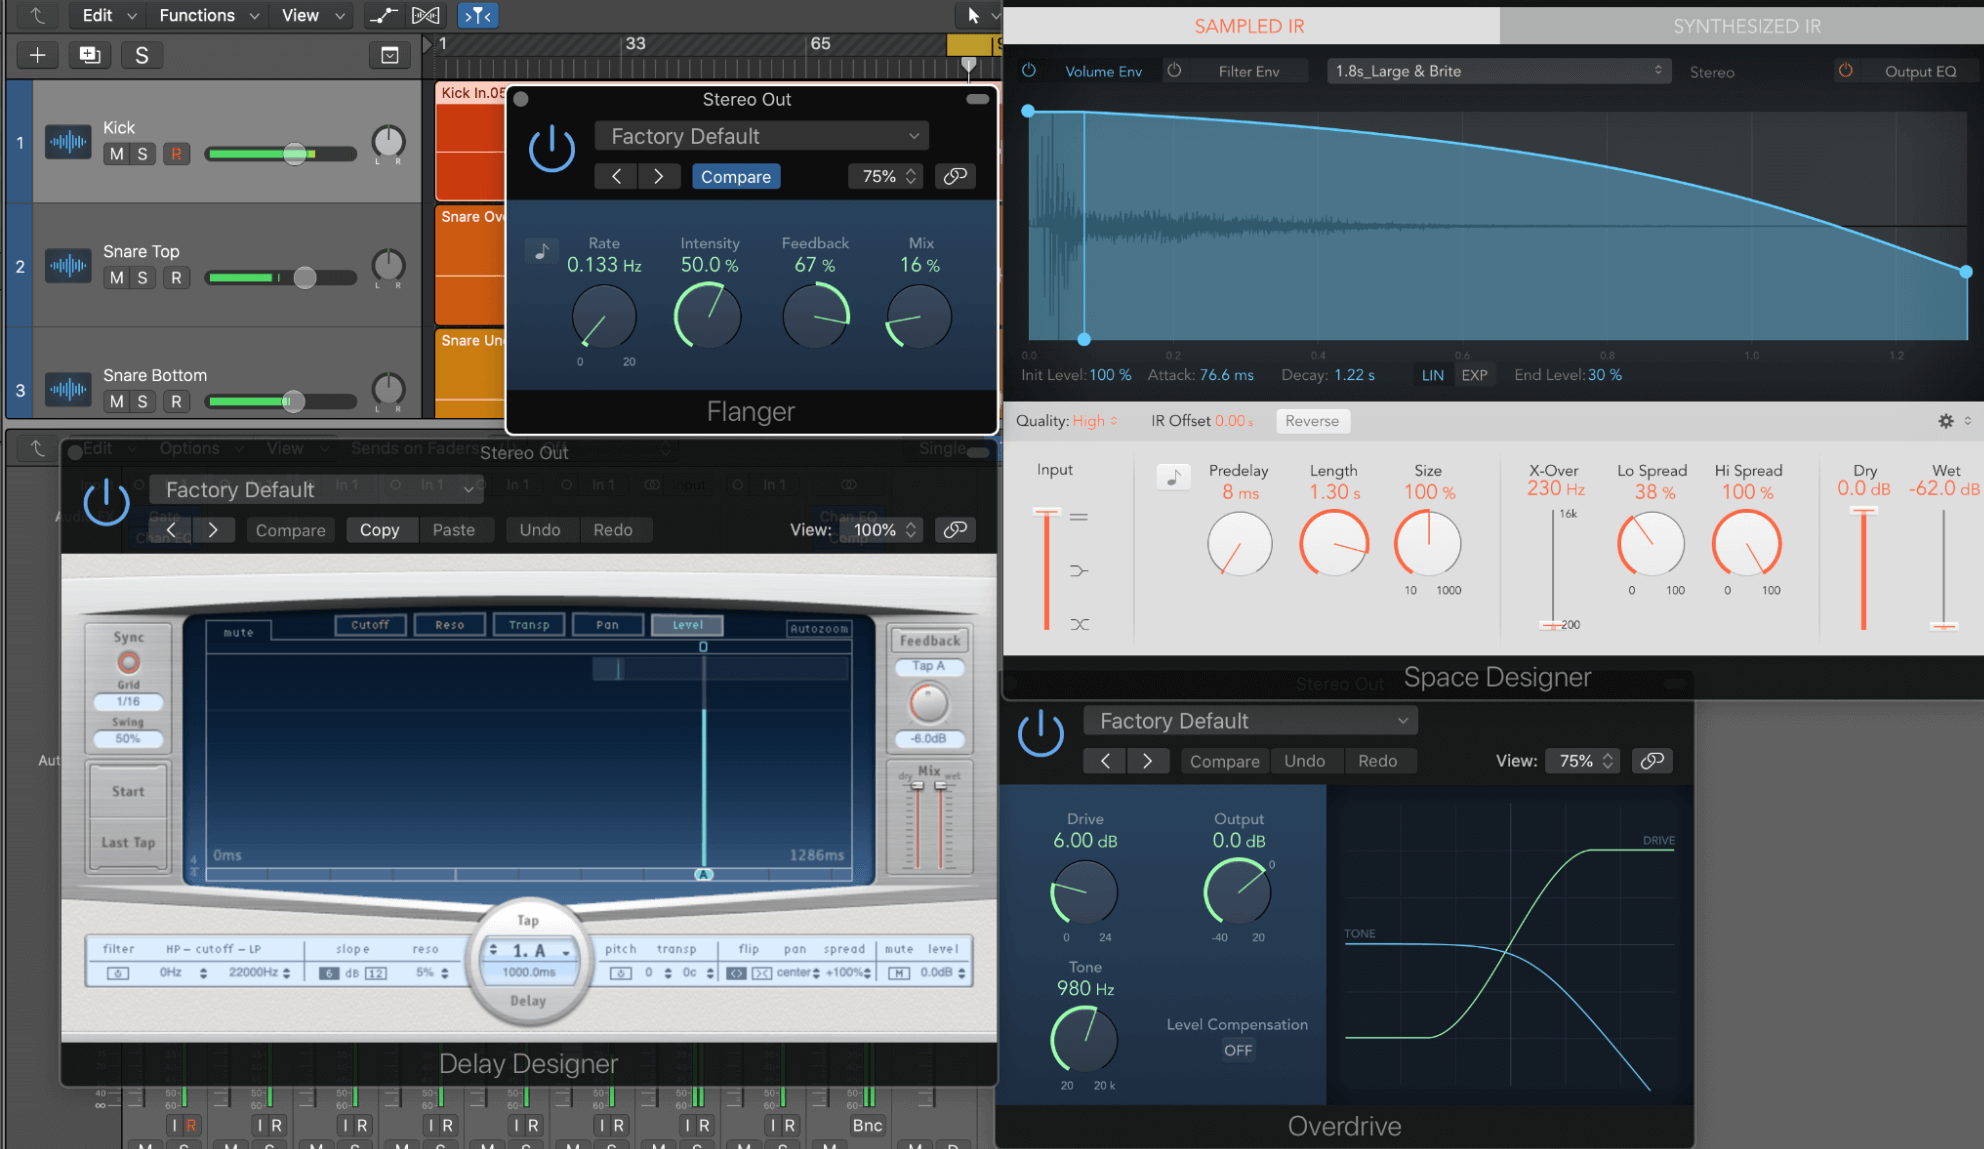Click the global Solo S button
Screen dimensions: 1984x1149
(142, 55)
